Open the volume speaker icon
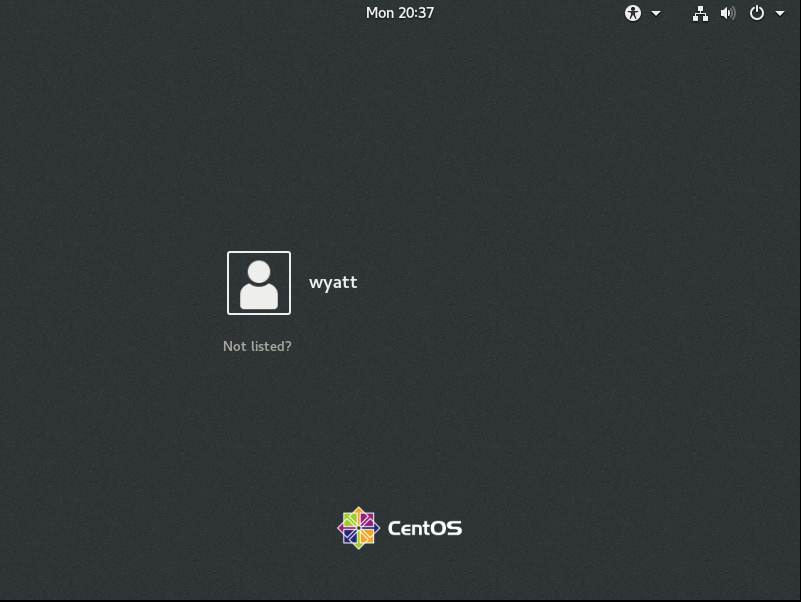The height and width of the screenshot is (602, 801). click(728, 13)
